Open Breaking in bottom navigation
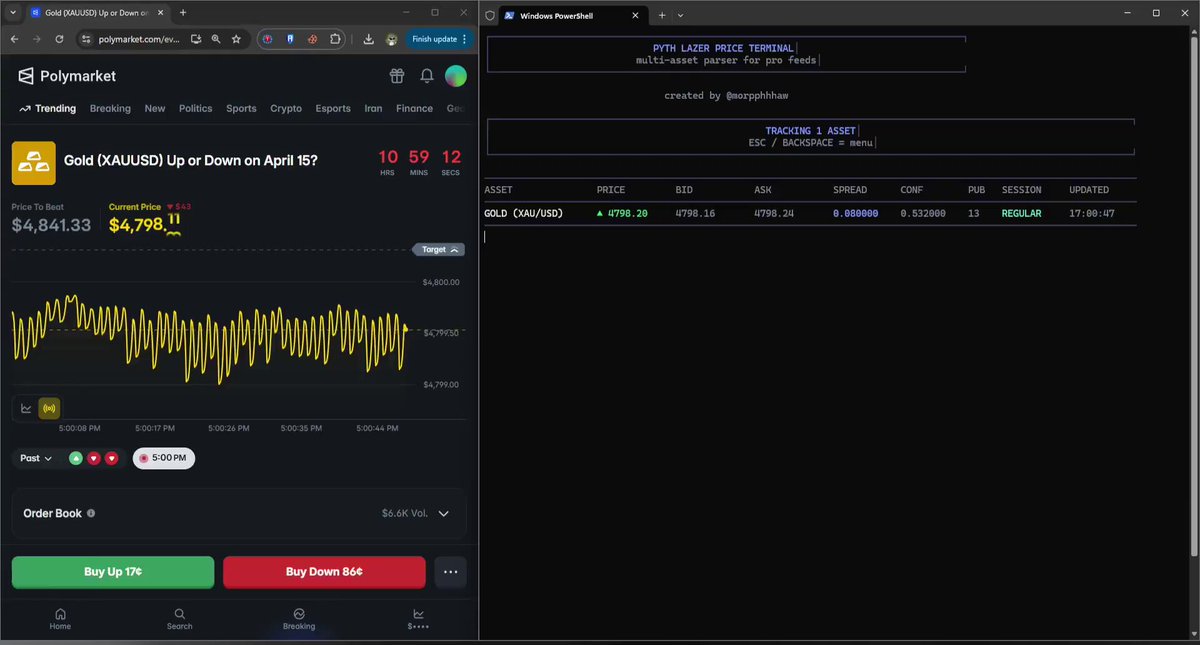 click(x=299, y=619)
